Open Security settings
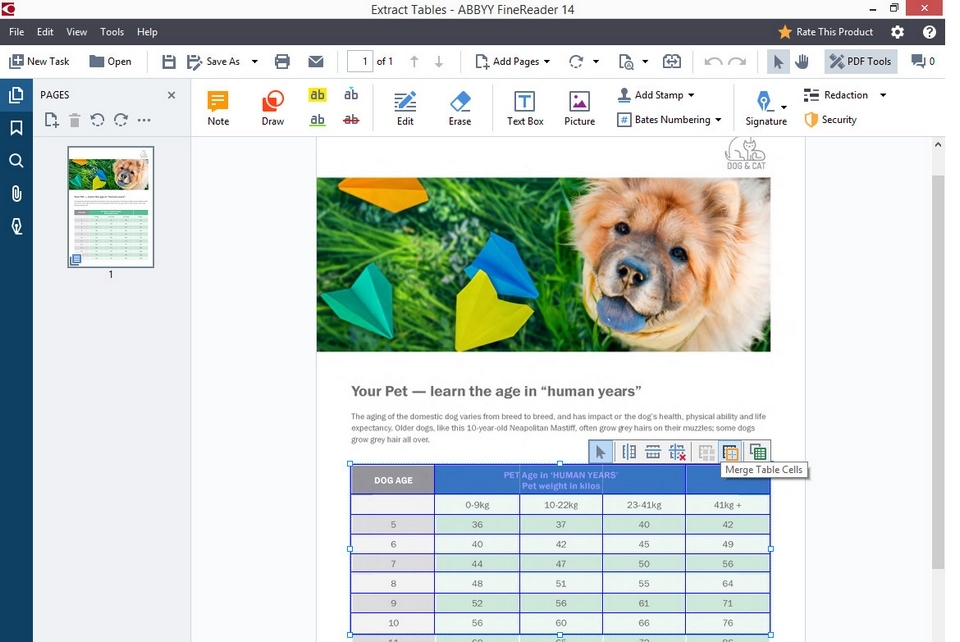960x642 pixels. tap(830, 120)
